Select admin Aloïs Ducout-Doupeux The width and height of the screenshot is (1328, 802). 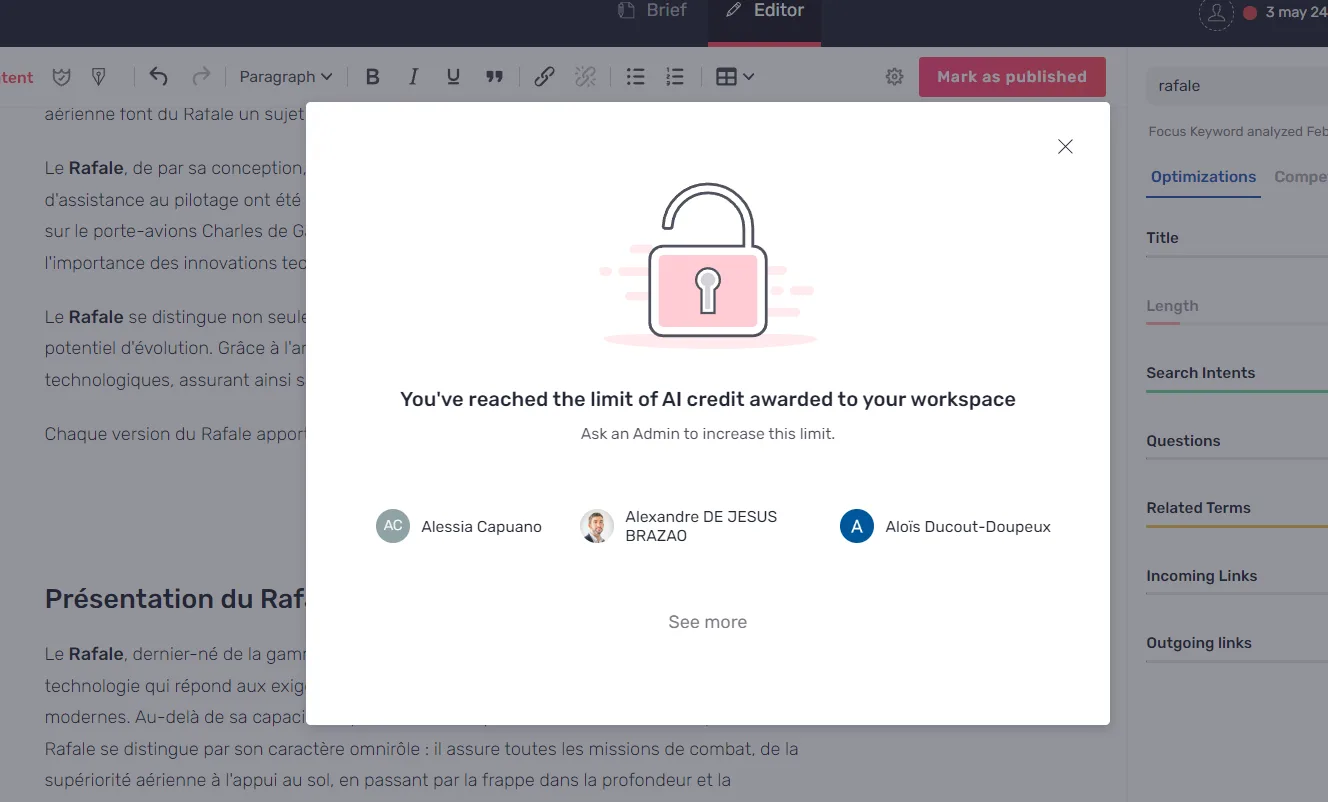(x=945, y=526)
